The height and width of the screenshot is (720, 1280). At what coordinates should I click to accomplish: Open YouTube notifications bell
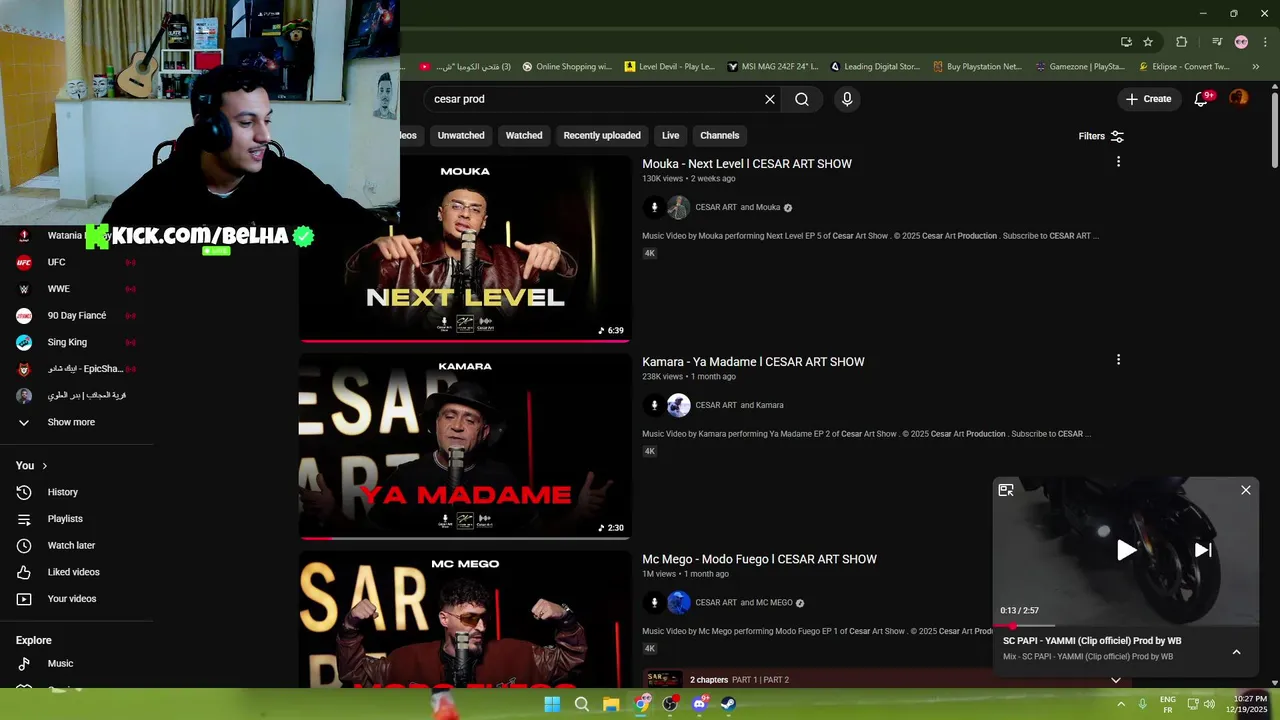1202,98
